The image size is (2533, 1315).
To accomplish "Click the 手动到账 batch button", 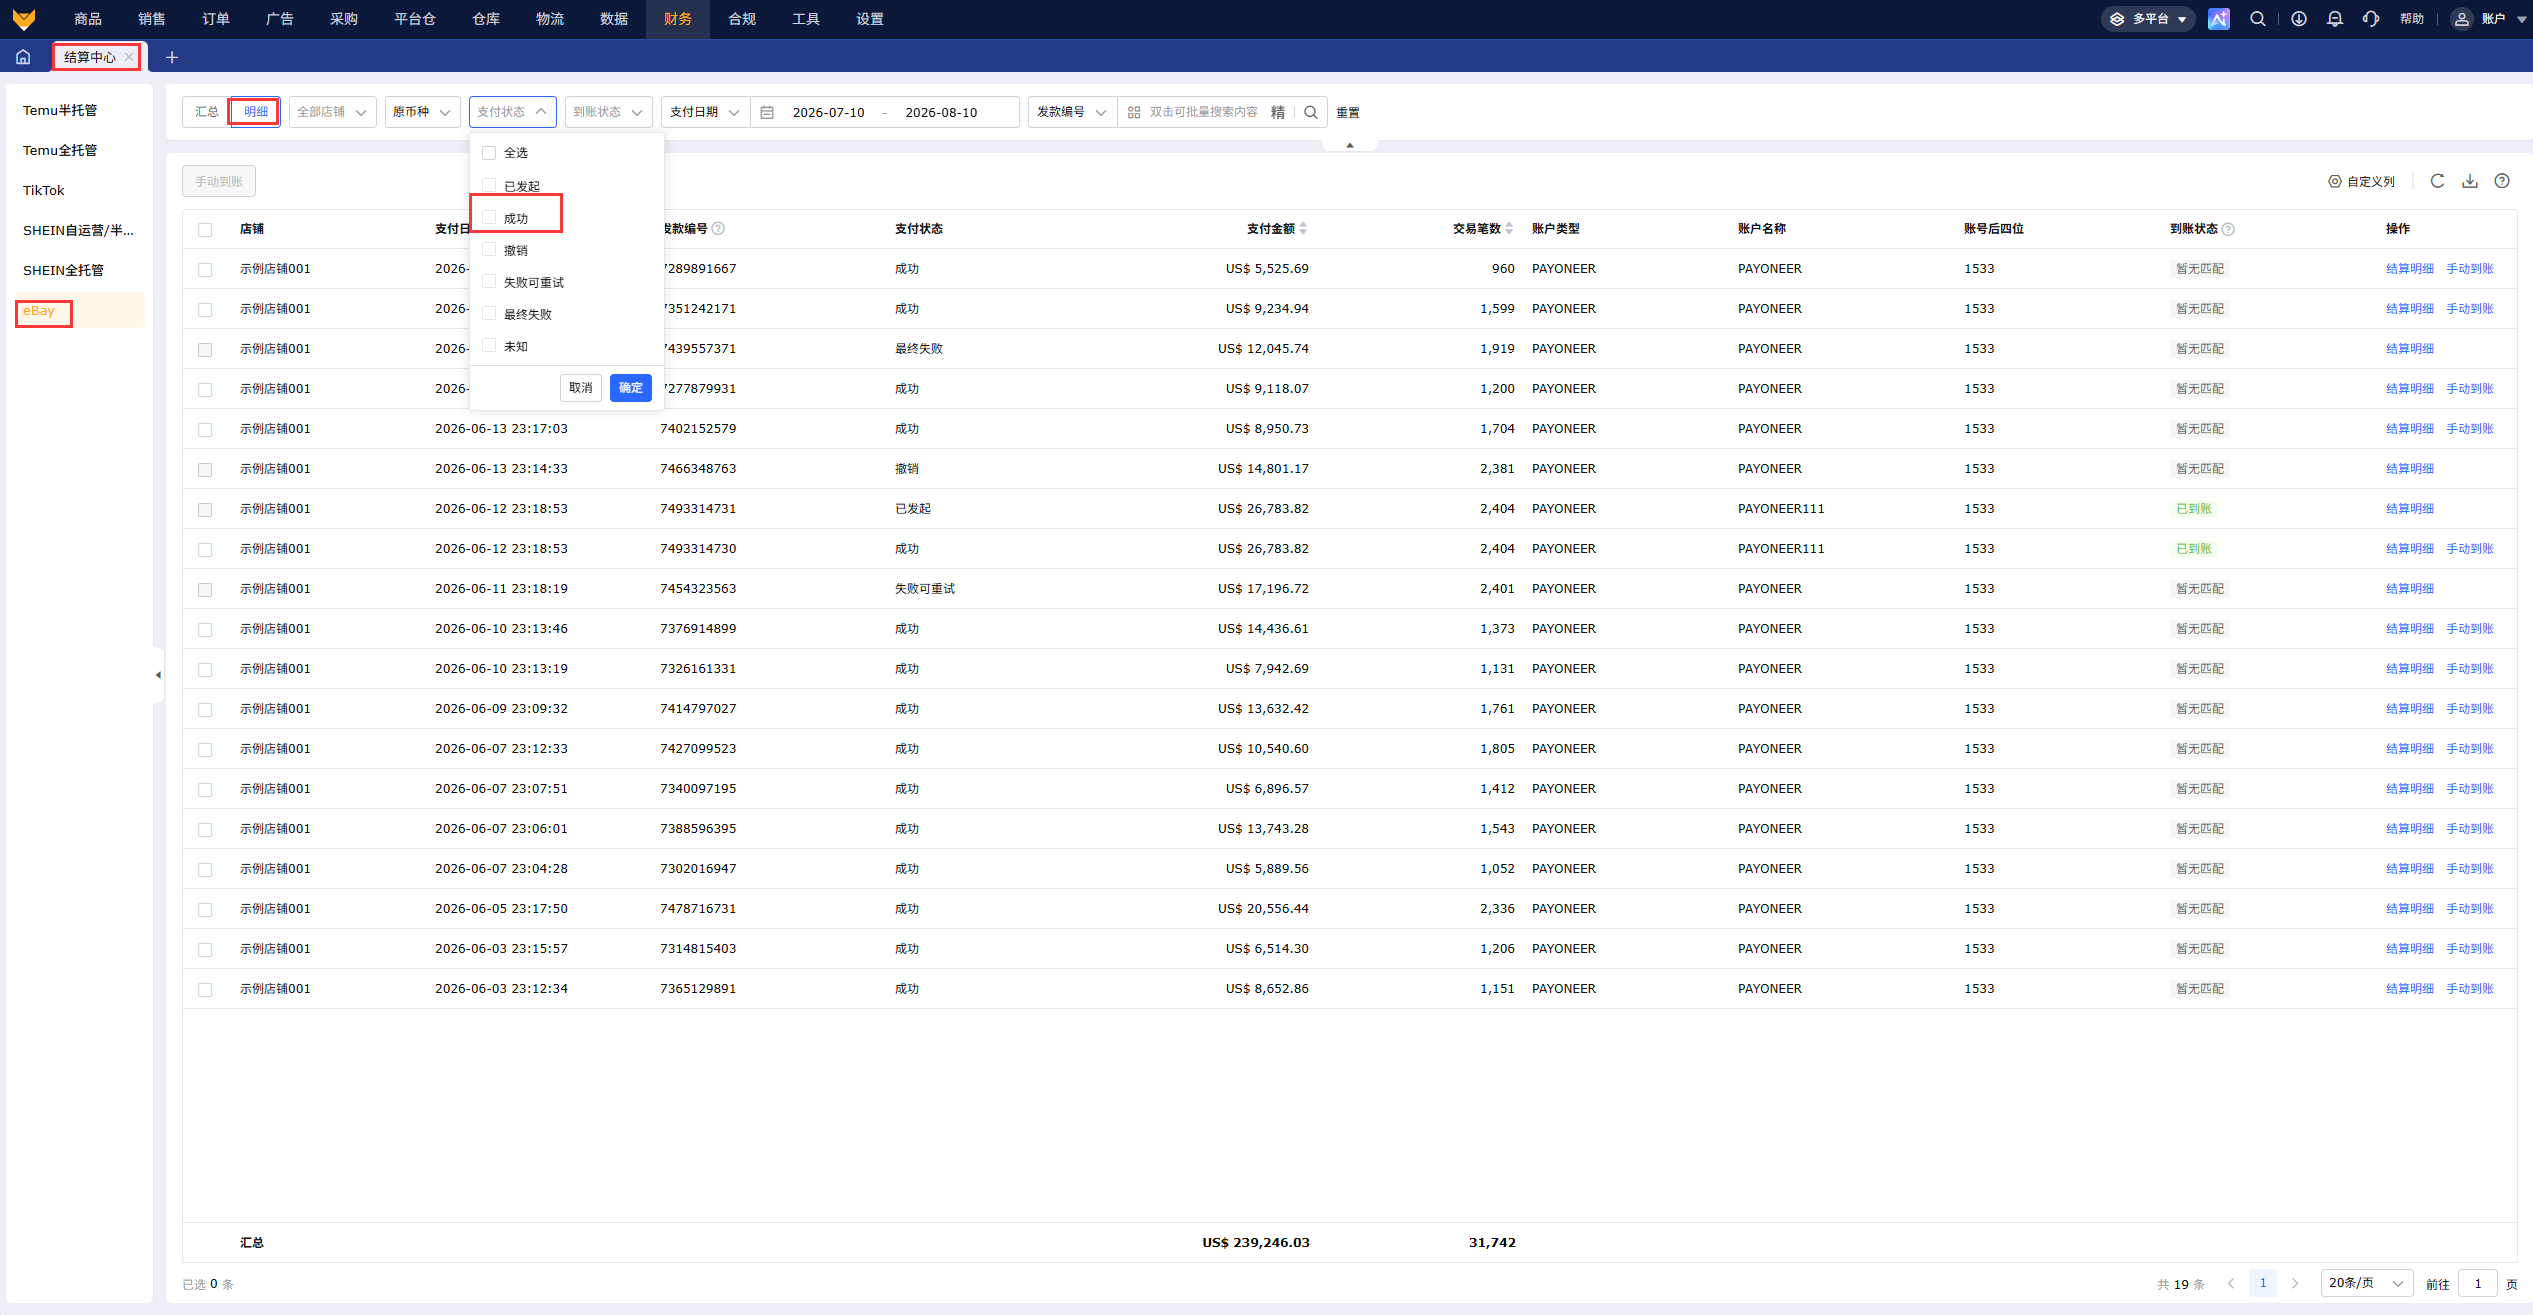I will 219,181.
